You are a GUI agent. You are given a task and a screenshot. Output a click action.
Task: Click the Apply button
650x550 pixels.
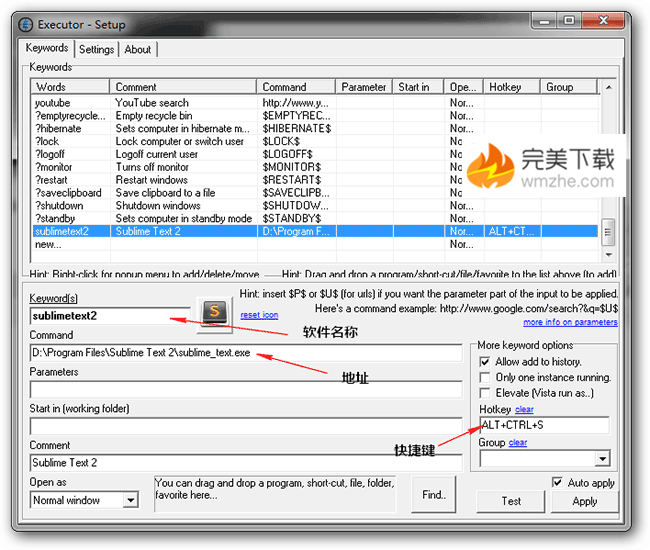click(585, 502)
